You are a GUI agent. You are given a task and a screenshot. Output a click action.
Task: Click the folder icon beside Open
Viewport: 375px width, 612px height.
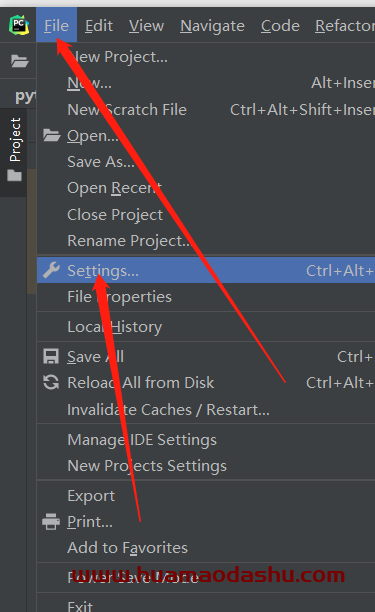(x=51, y=135)
